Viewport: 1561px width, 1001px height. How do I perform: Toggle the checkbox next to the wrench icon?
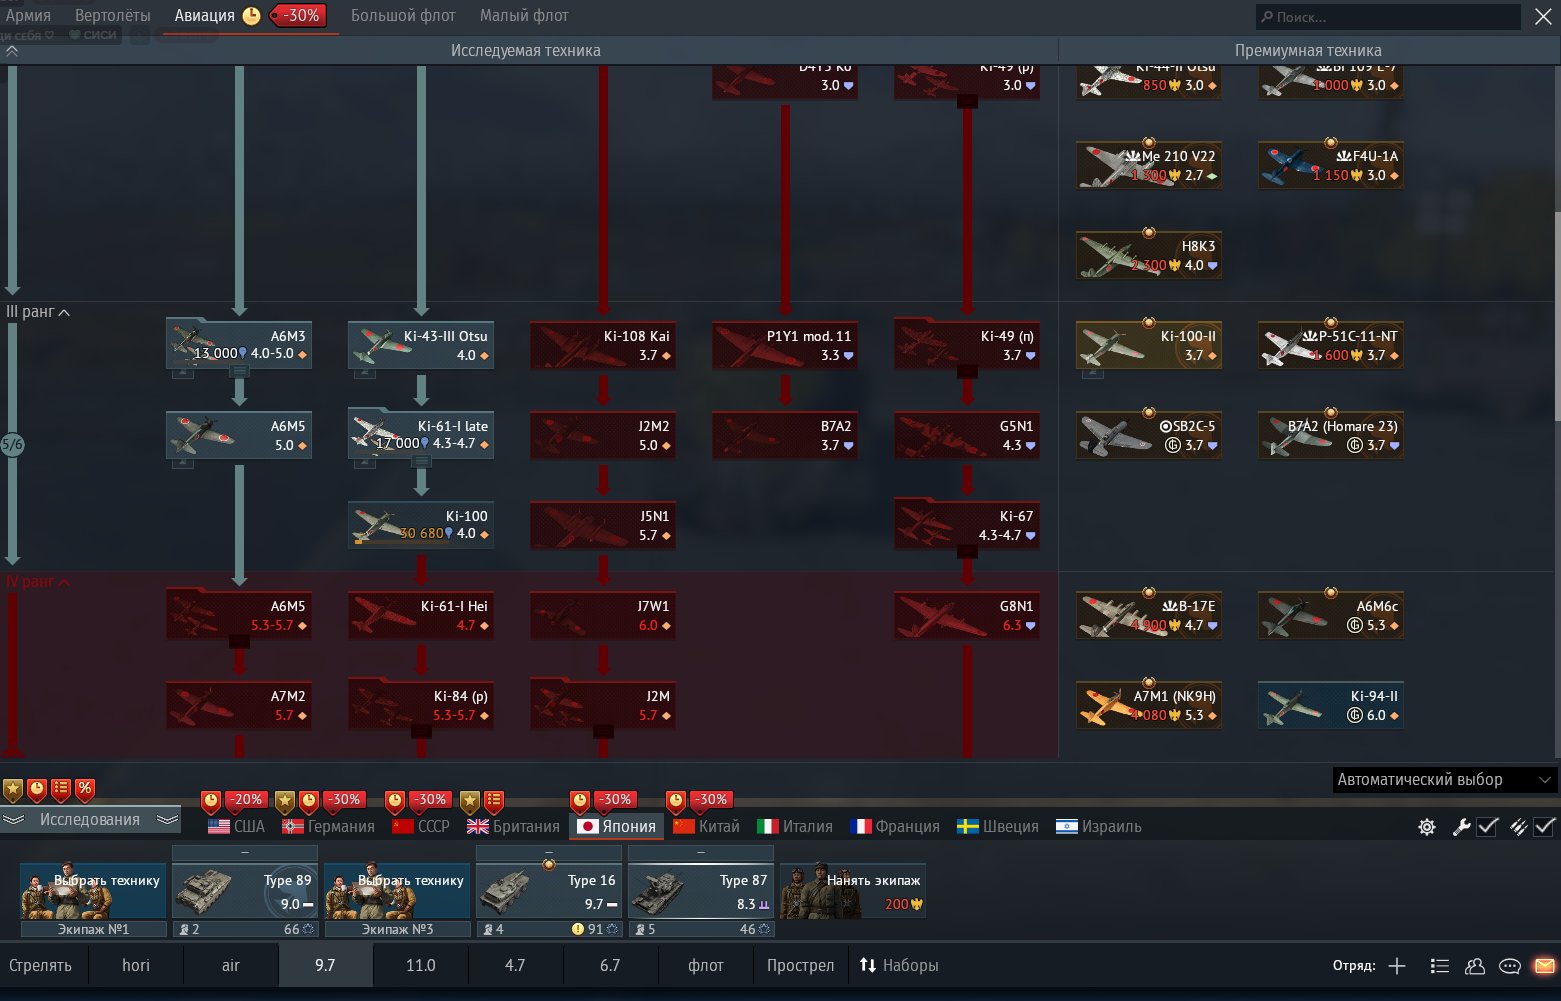click(x=1487, y=827)
